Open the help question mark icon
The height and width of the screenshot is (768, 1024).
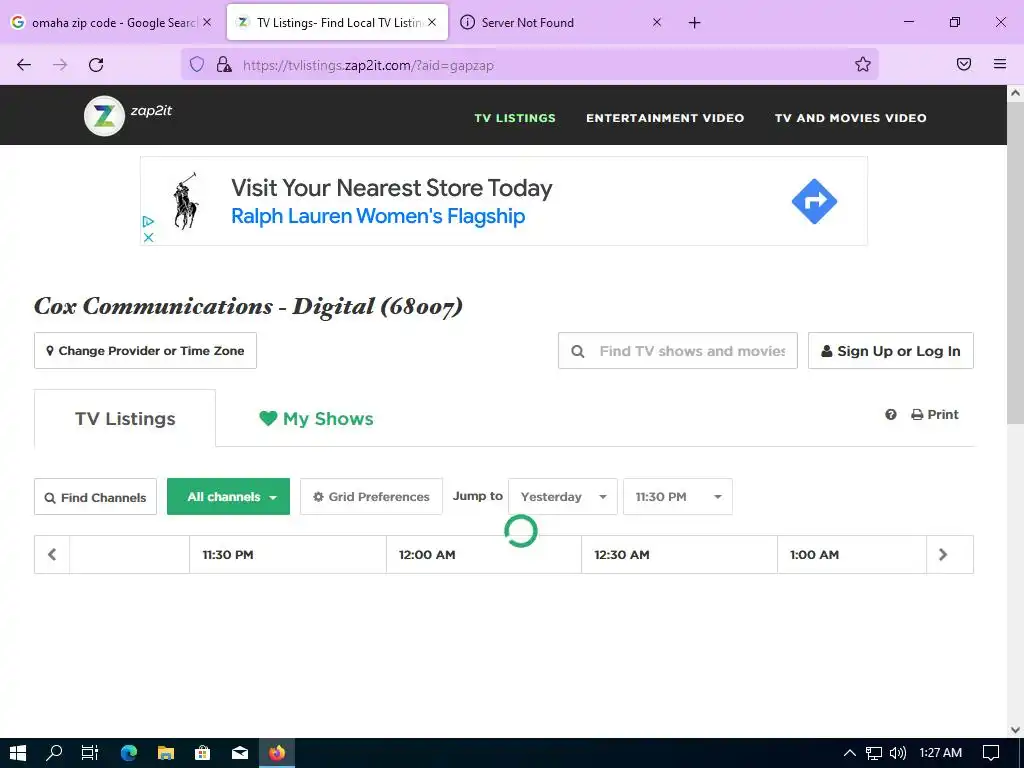point(891,415)
